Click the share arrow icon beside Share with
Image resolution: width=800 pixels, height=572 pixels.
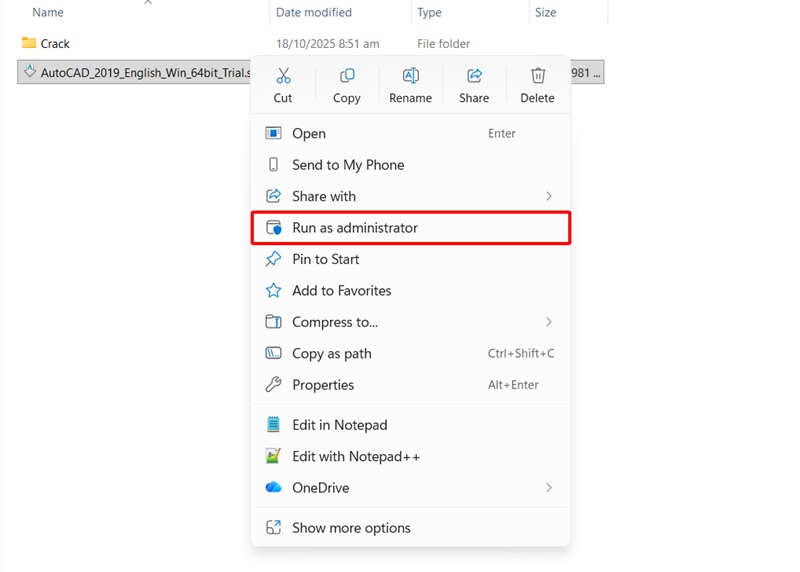pyautogui.click(x=273, y=196)
